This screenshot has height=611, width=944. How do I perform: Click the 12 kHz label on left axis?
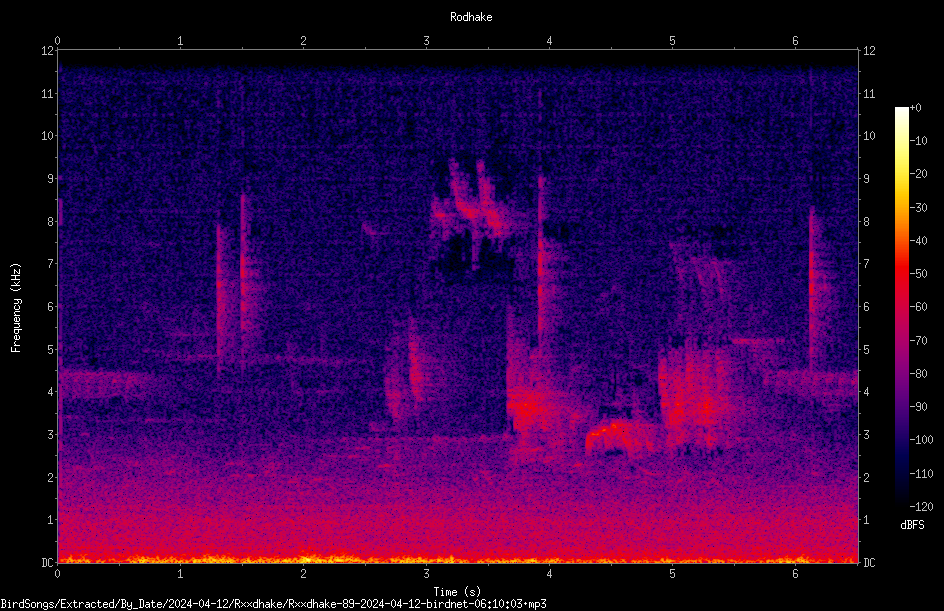pyautogui.click(x=48, y=51)
